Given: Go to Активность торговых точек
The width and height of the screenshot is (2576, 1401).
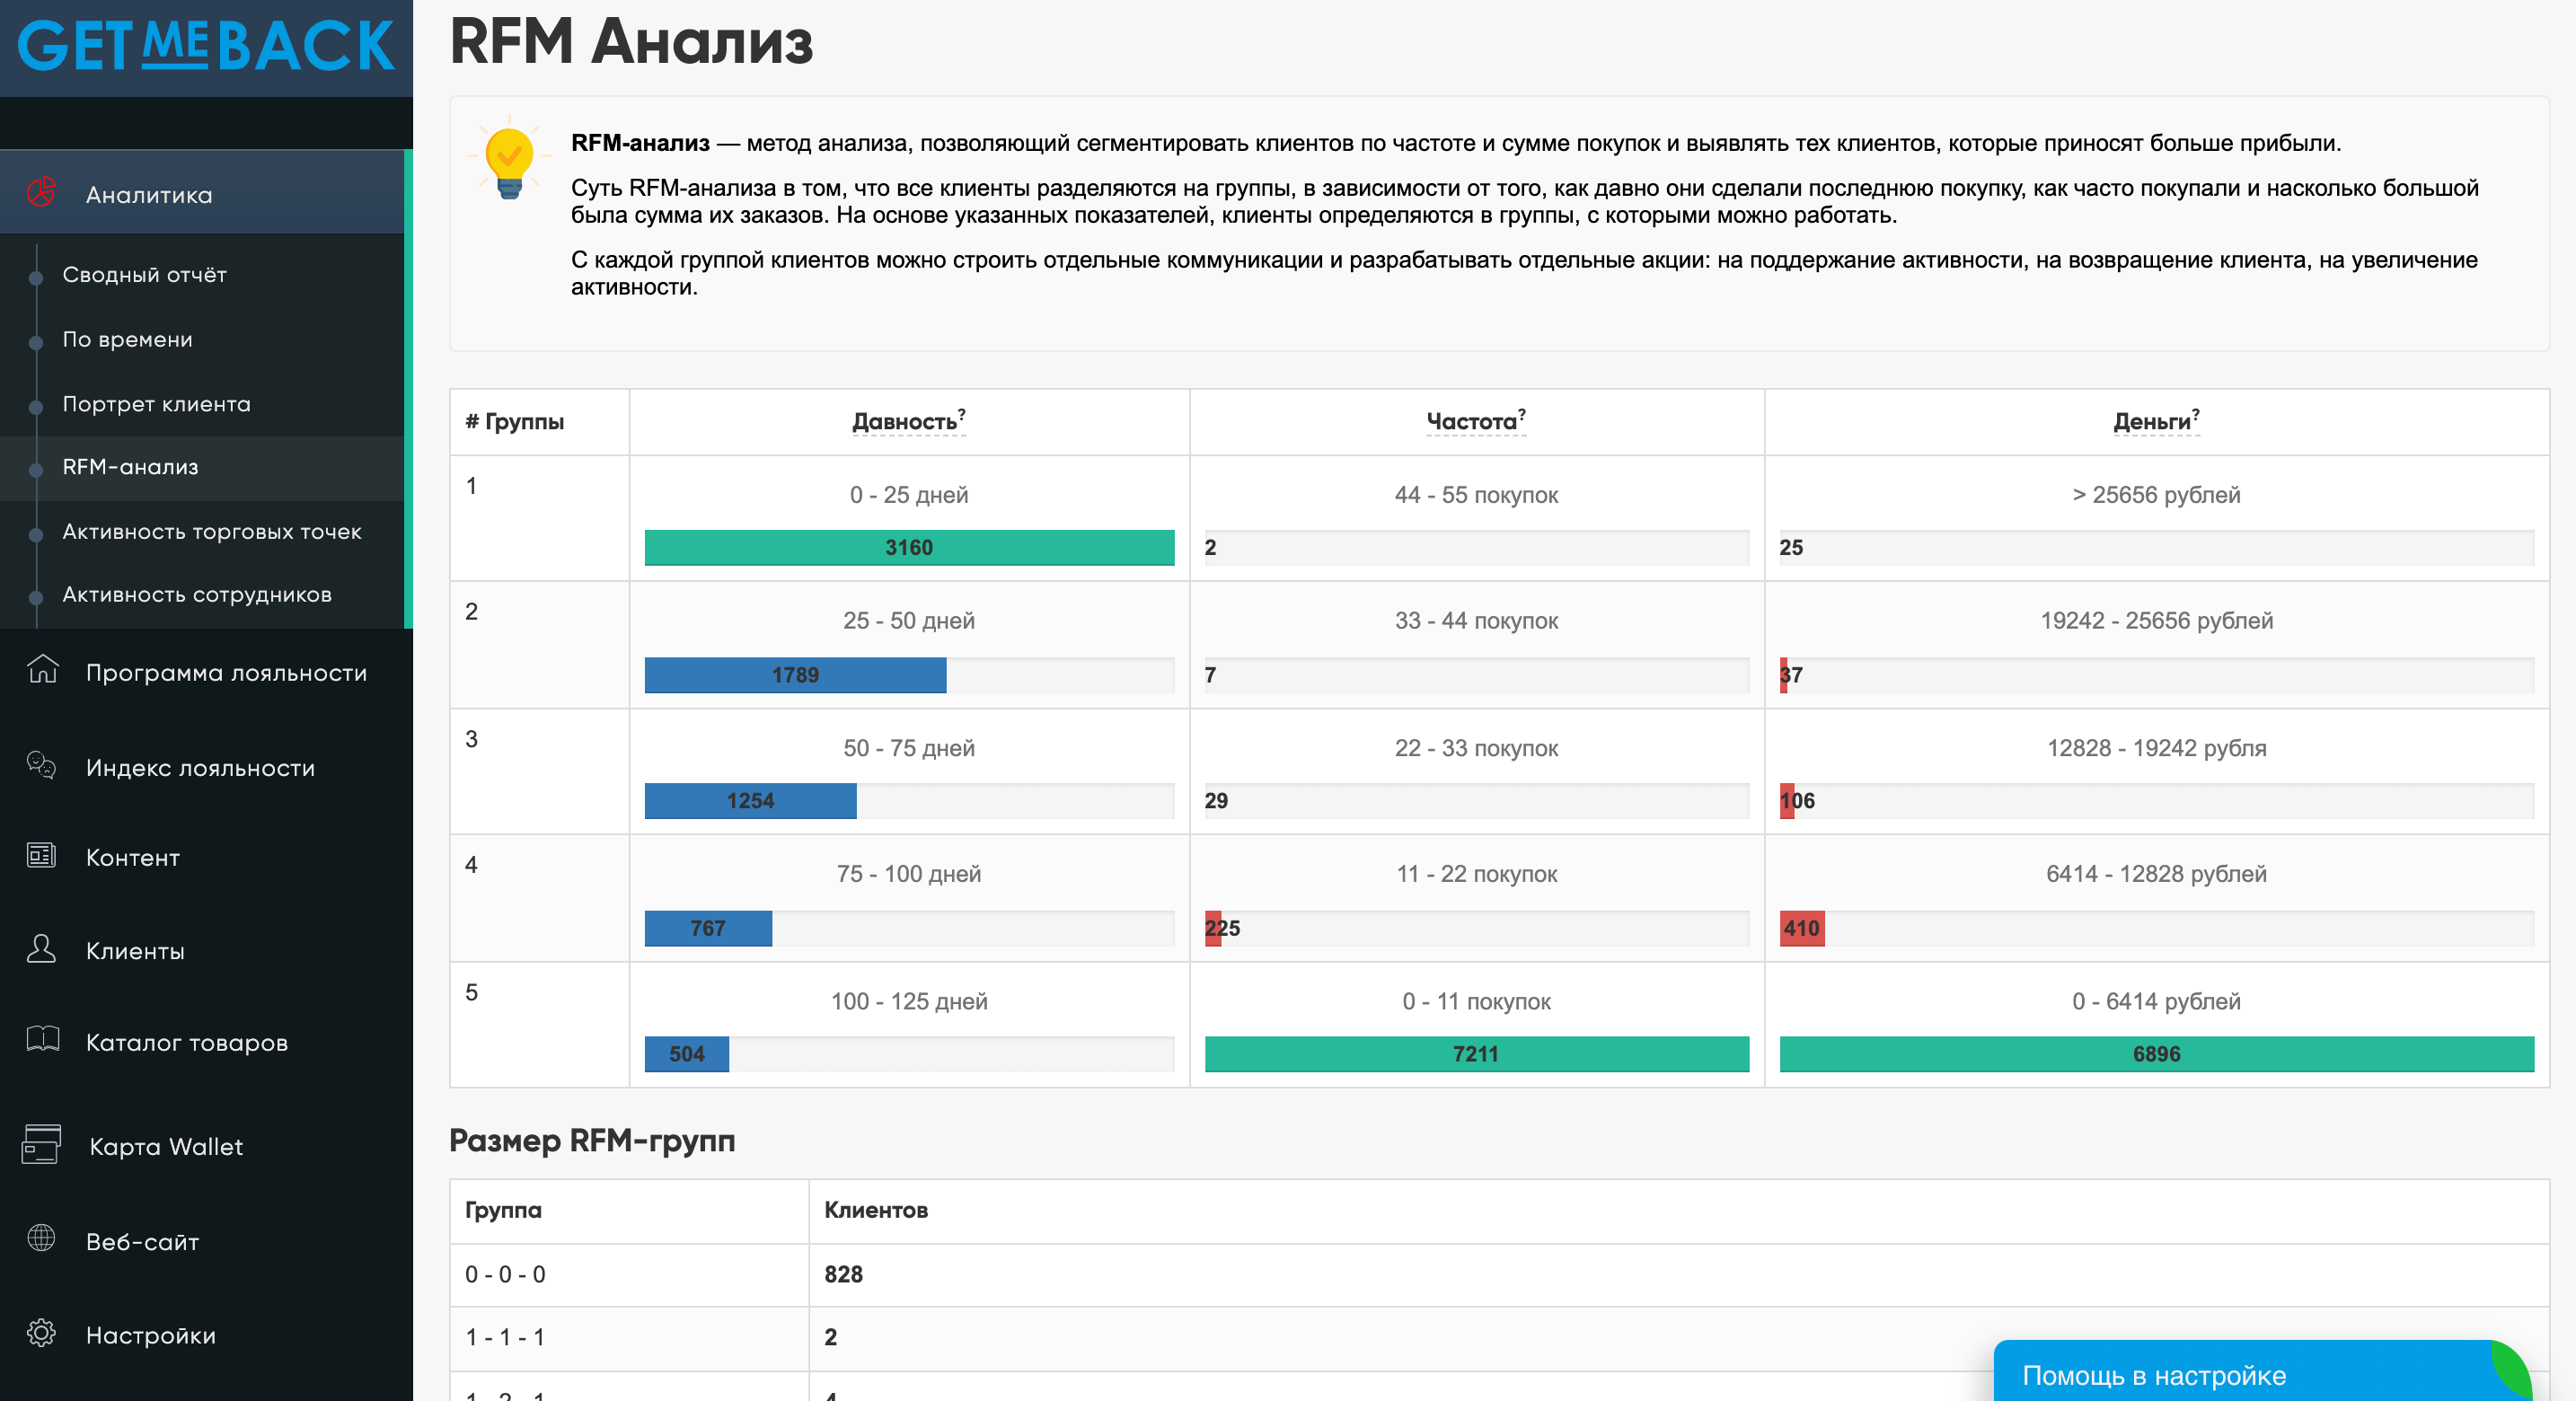Looking at the screenshot, I should click(x=212, y=532).
